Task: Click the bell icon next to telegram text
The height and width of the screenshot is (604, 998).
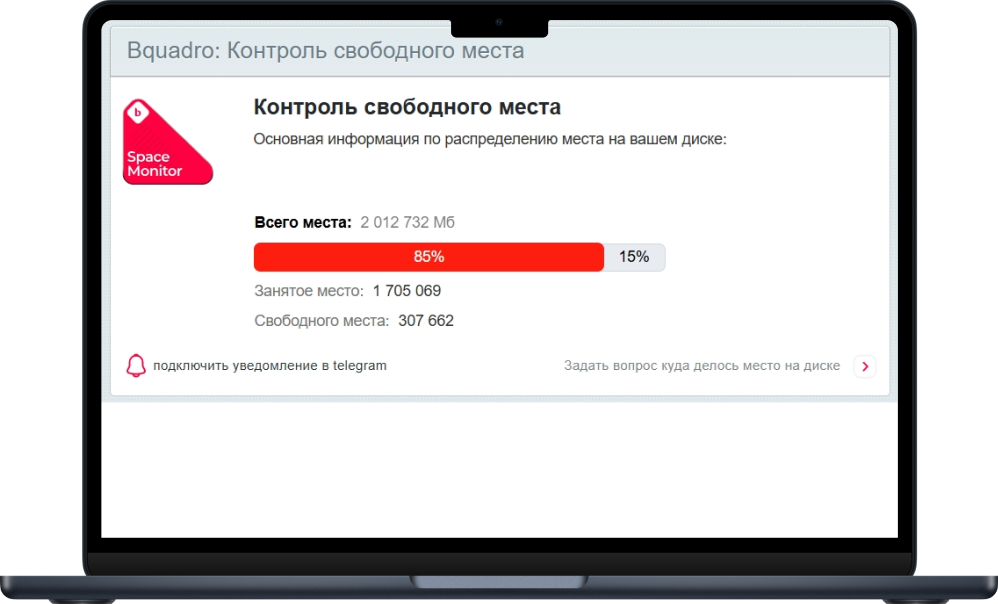Action: [x=135, y=365]
